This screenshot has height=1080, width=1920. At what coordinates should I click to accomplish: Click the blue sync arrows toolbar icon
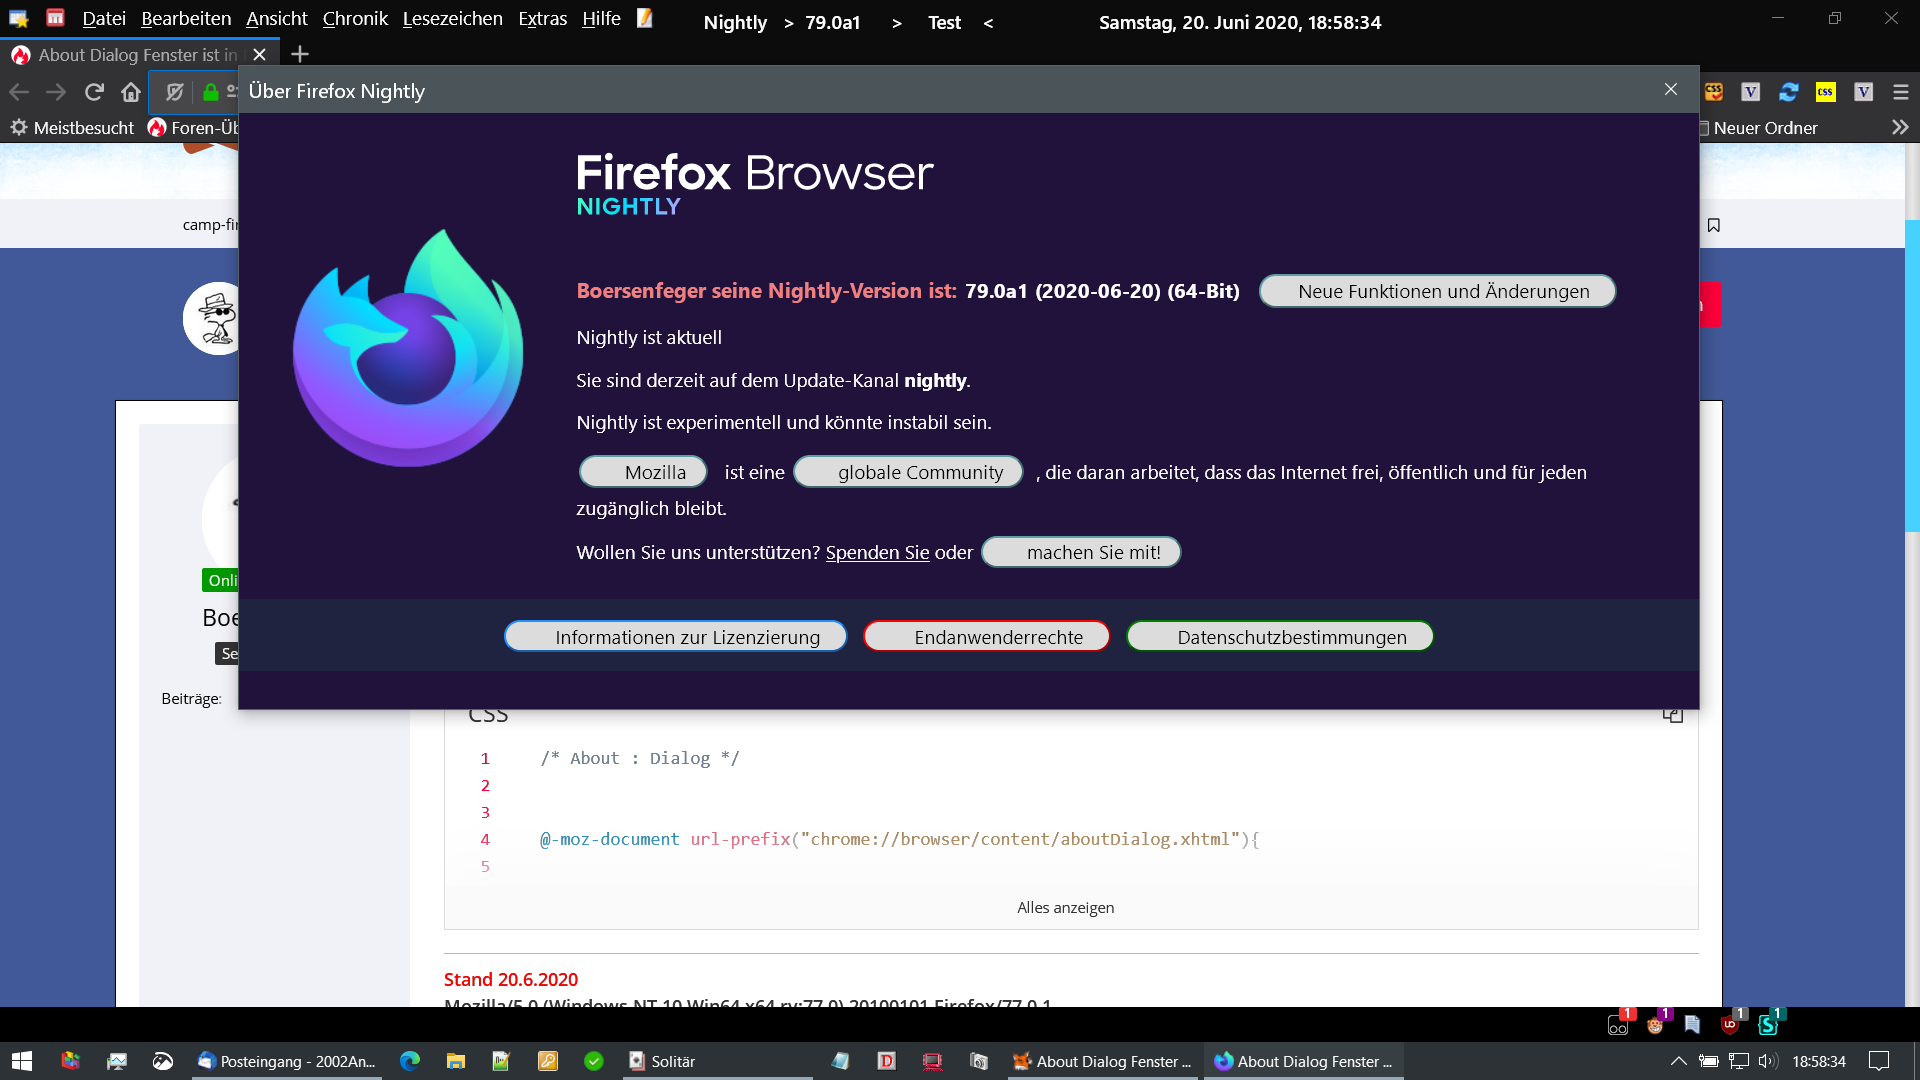(x=1788, y=92)
